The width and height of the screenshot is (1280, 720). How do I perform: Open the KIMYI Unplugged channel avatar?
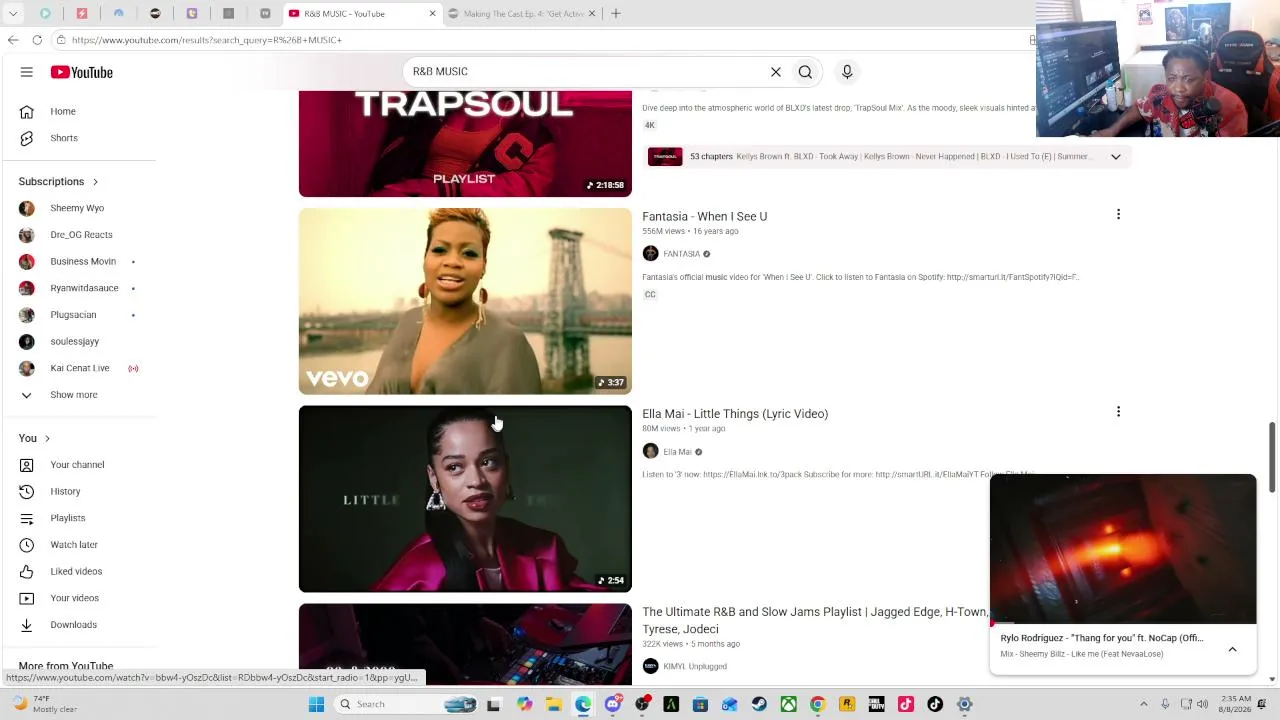(x=650, y=666)
